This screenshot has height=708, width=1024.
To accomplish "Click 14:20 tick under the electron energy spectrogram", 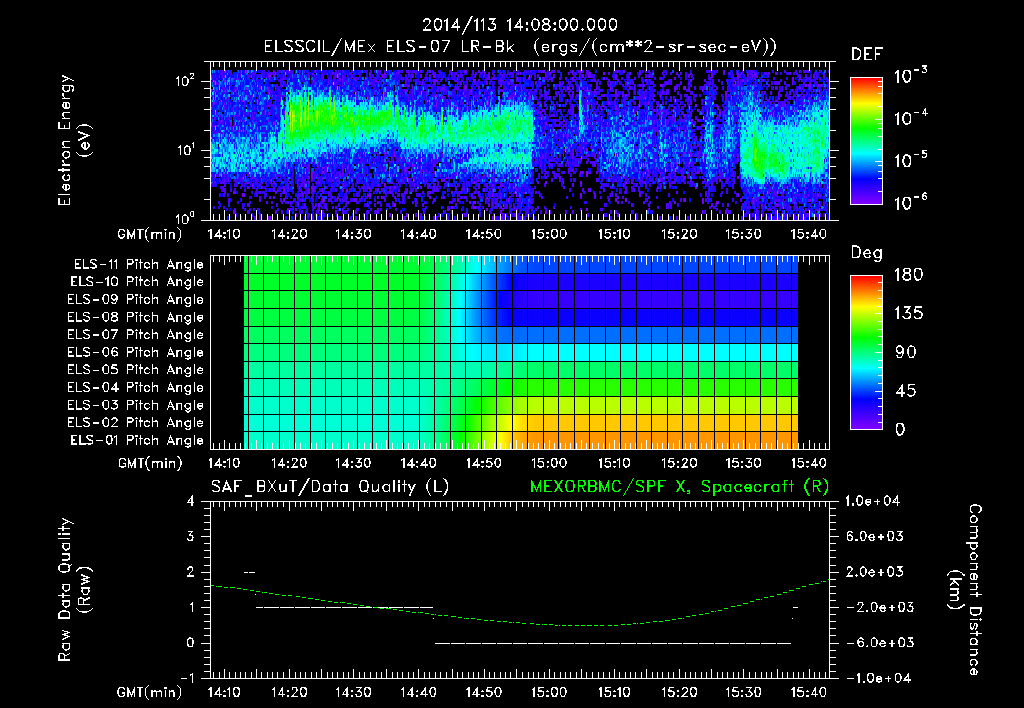I will coord(289,234).
